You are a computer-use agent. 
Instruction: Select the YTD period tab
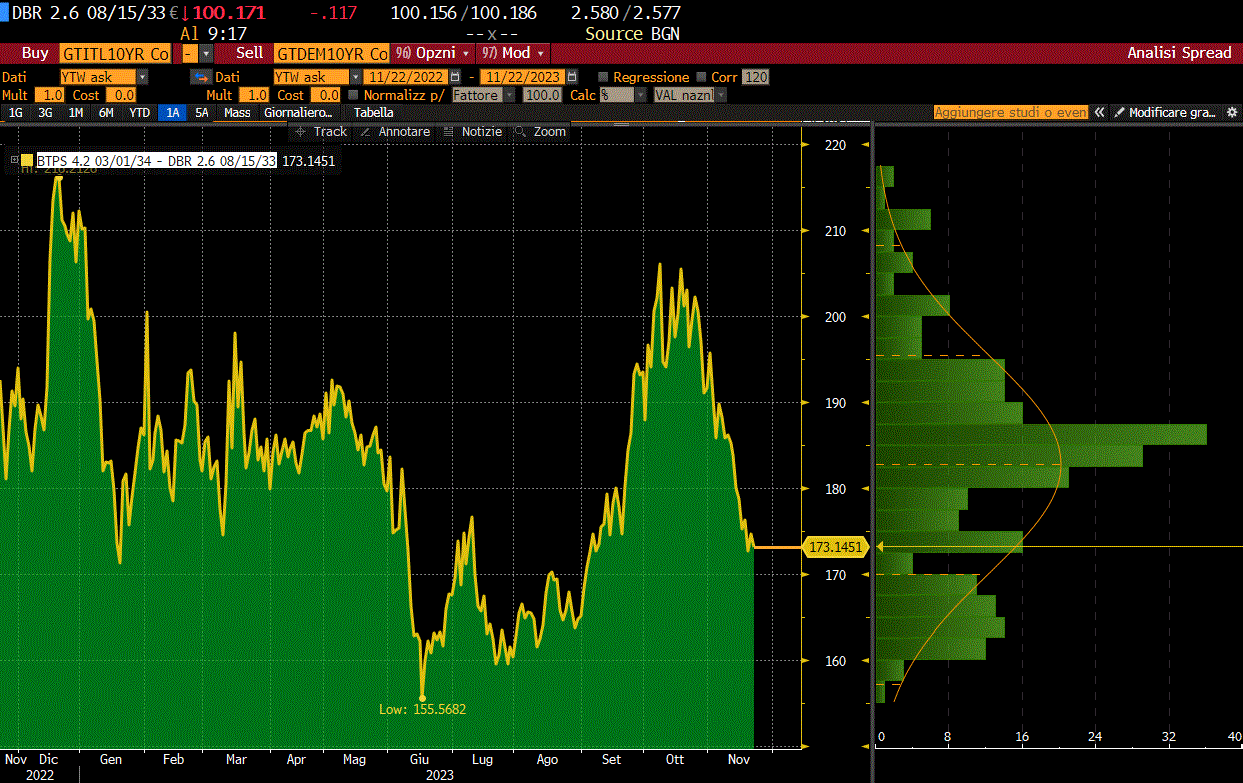click(140, 113)
